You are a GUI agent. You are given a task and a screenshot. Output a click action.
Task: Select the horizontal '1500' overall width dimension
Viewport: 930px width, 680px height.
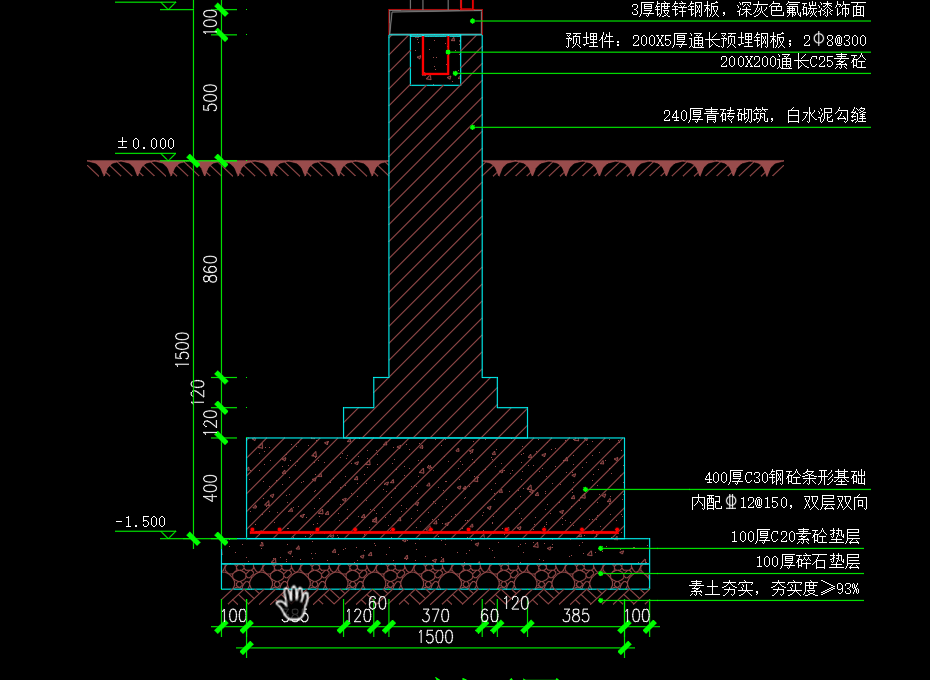pos(435,637)
